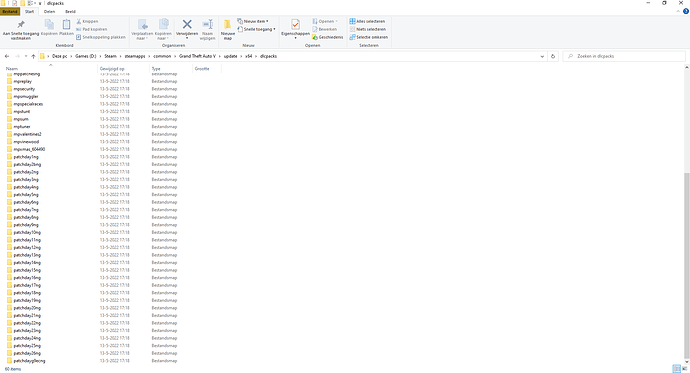
Task: Expand the address bar history dropdown
Action: [x=542, y=56]
